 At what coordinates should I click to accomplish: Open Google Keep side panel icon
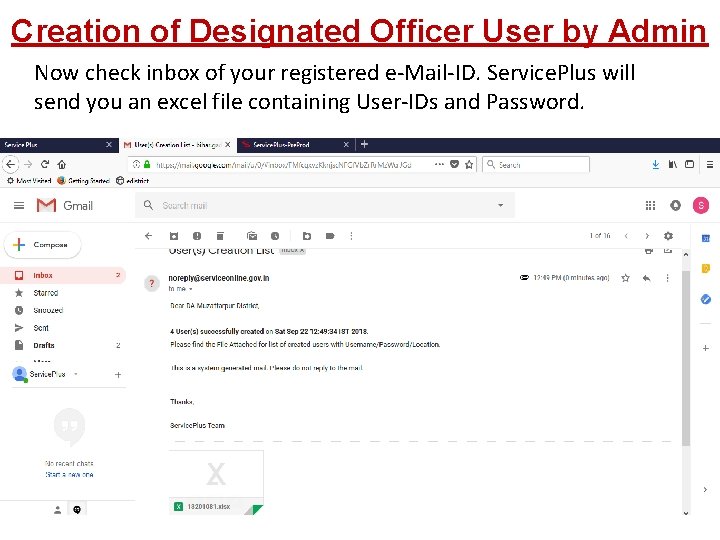pyautogui.click(x=706, y=269)
